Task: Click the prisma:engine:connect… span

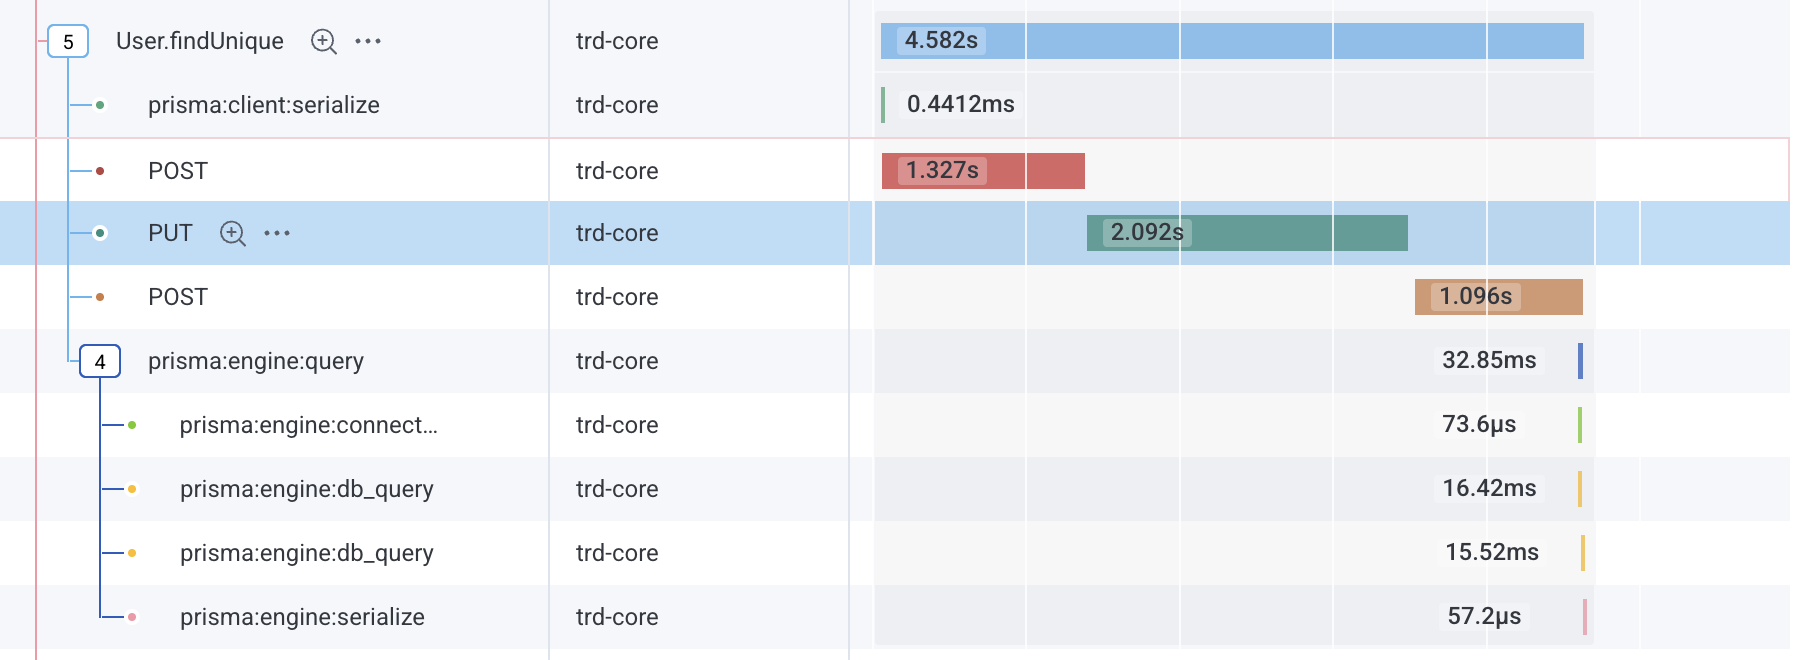Action: point(308,425)
